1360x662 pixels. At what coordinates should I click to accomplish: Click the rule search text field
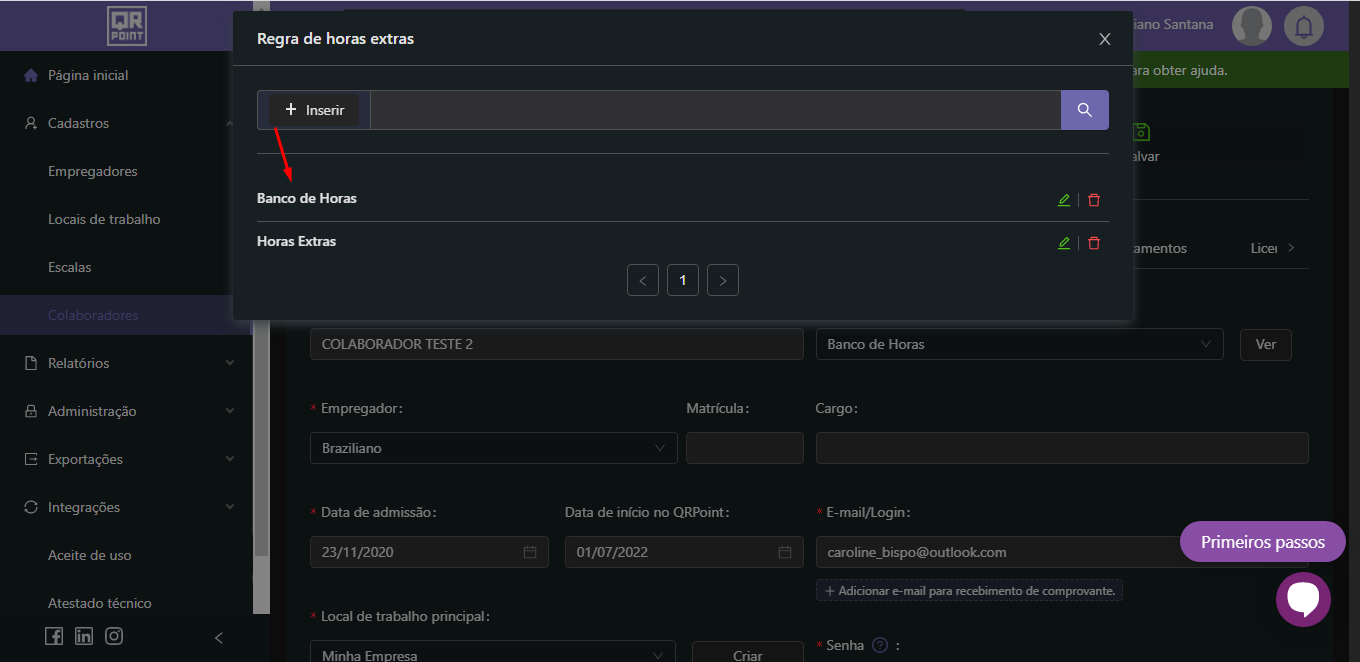coord(714,110)
